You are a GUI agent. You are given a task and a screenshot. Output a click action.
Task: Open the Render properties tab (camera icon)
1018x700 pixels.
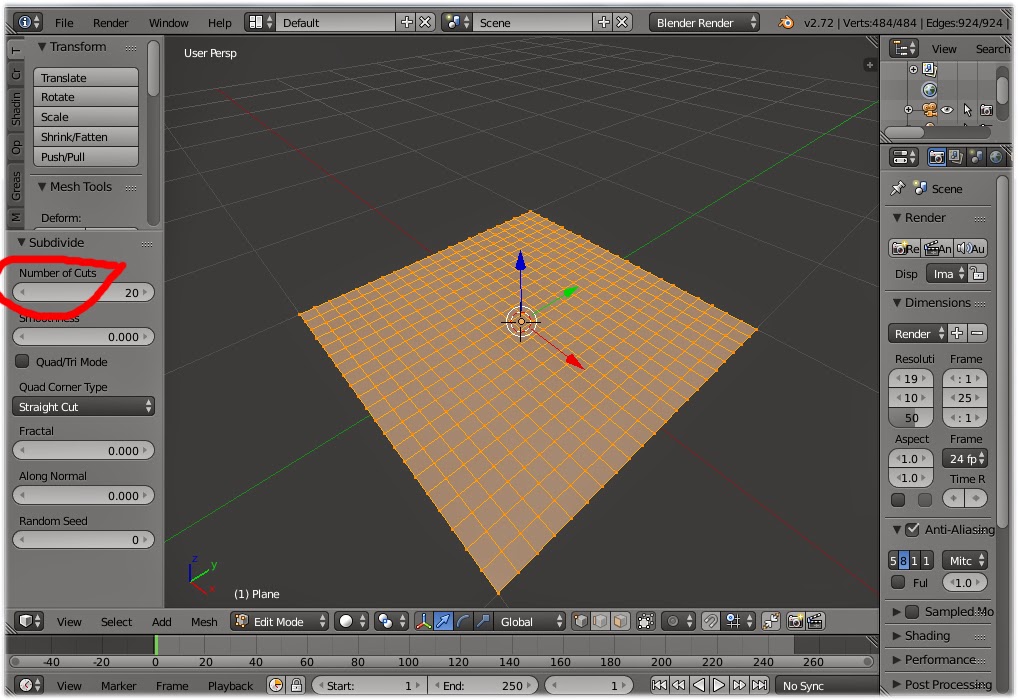tap(937, 157)
